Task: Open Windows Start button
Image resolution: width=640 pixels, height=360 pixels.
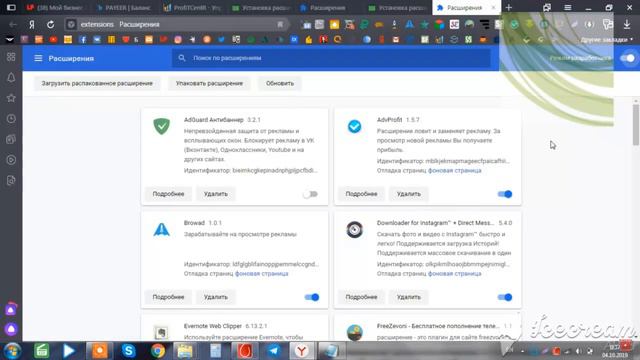Action: pos(12,351)
